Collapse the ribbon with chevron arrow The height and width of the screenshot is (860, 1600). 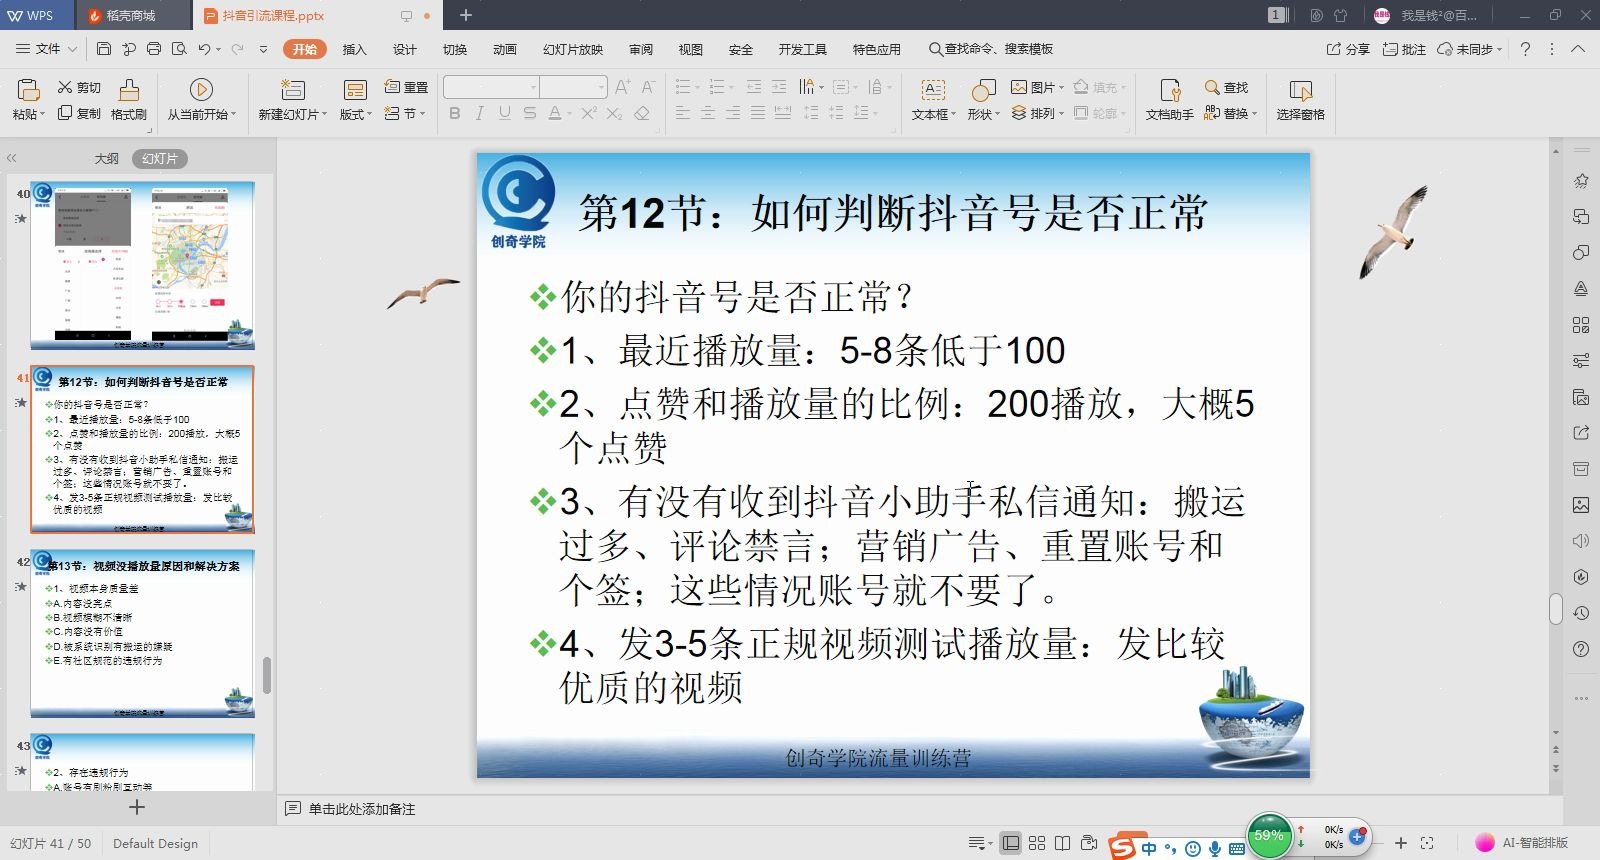[x=1578, y=49]
